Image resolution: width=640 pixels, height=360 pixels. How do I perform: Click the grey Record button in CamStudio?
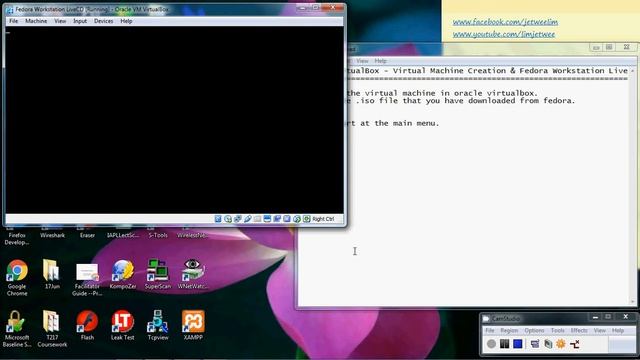coord(491,344)
